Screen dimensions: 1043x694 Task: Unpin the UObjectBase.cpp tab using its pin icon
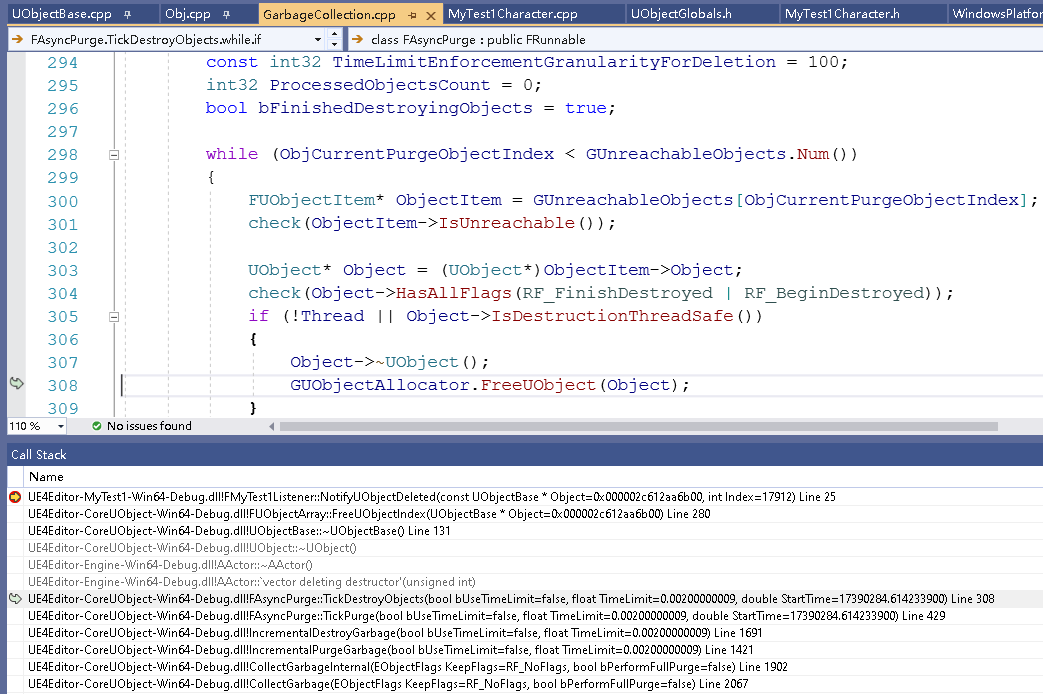[x=127, y=14]
